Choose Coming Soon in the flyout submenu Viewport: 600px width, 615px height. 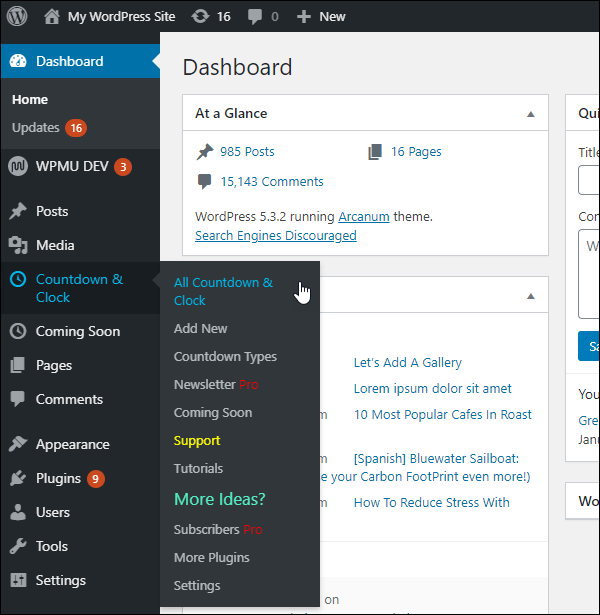(x=213, y=413)
